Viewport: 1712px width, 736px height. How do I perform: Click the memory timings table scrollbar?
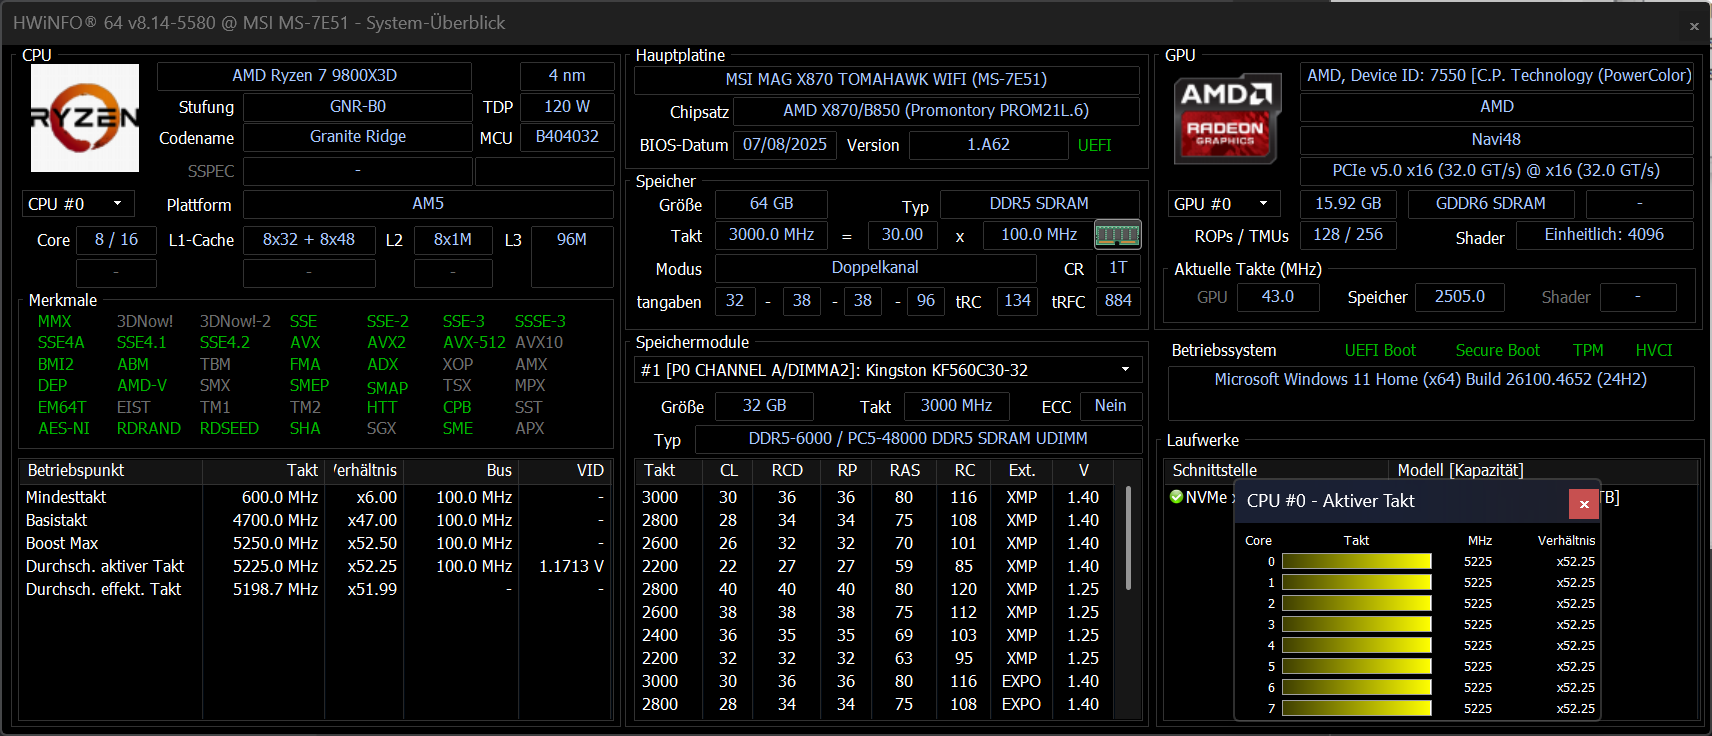pyautogui.click(x=1129, y=538)
